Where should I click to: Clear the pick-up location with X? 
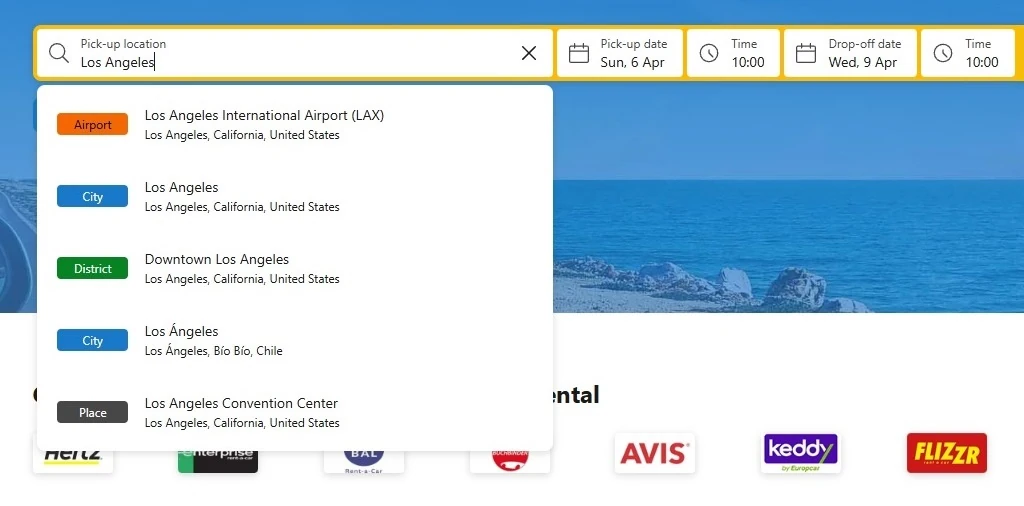[x=529, y=53]
